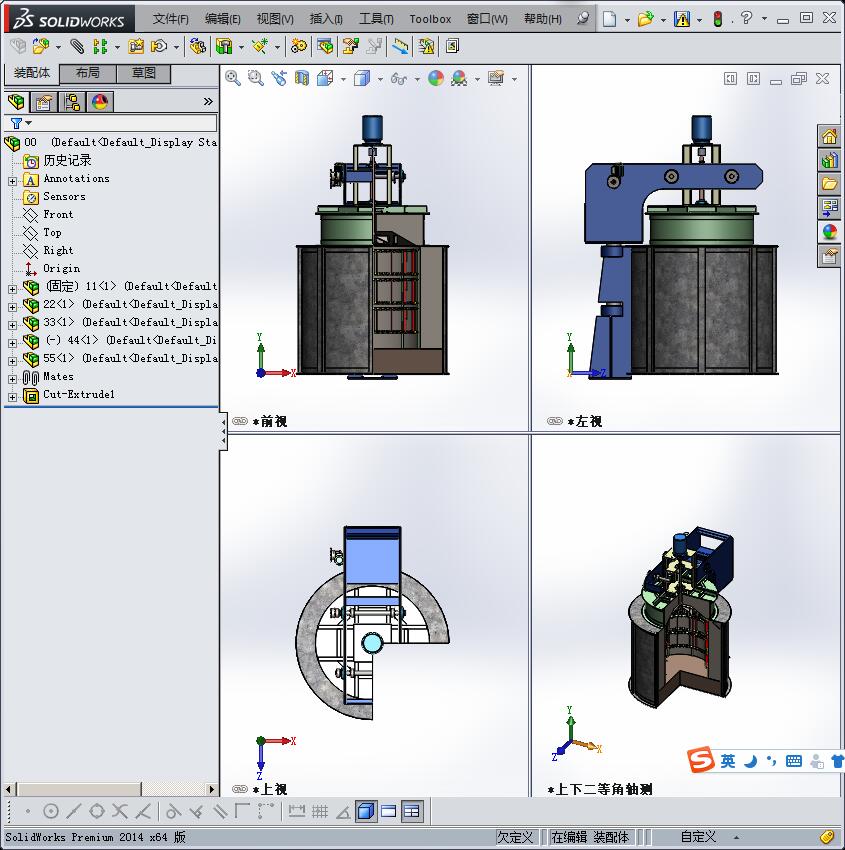The image size is (845, 850).
Task: Open Appearances task pane tab
Action: coord(829,232)
